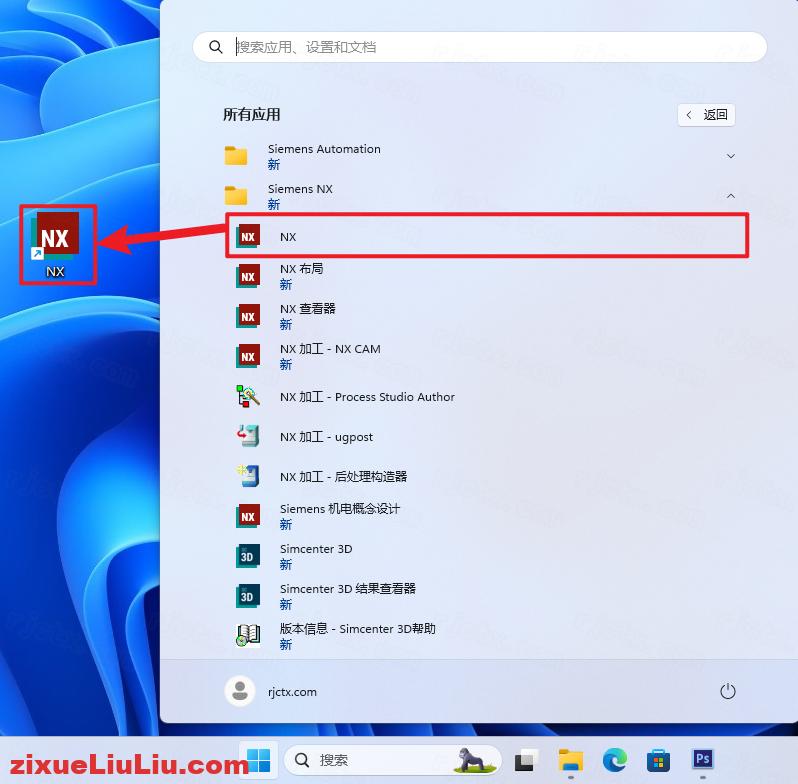The width and height of the screenshot is (798, 784).
Task: Launch the NX 加工 - NX CAM icon
Action: coord(248,356)
